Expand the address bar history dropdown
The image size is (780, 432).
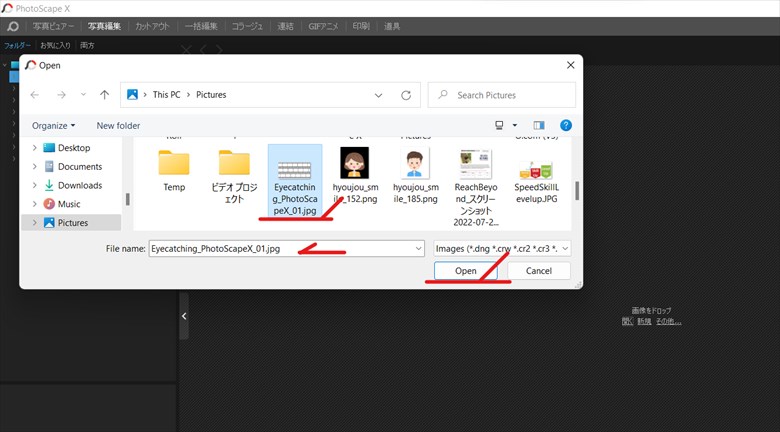click(378, 95)
